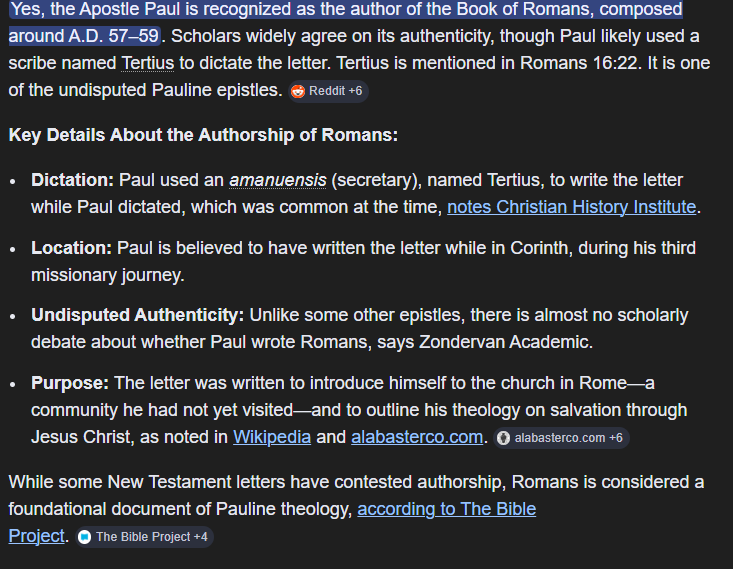Open the underlined alabasterco.com hyperlink
The width and height of the screenshot is (733, 569).
(418, 437)
